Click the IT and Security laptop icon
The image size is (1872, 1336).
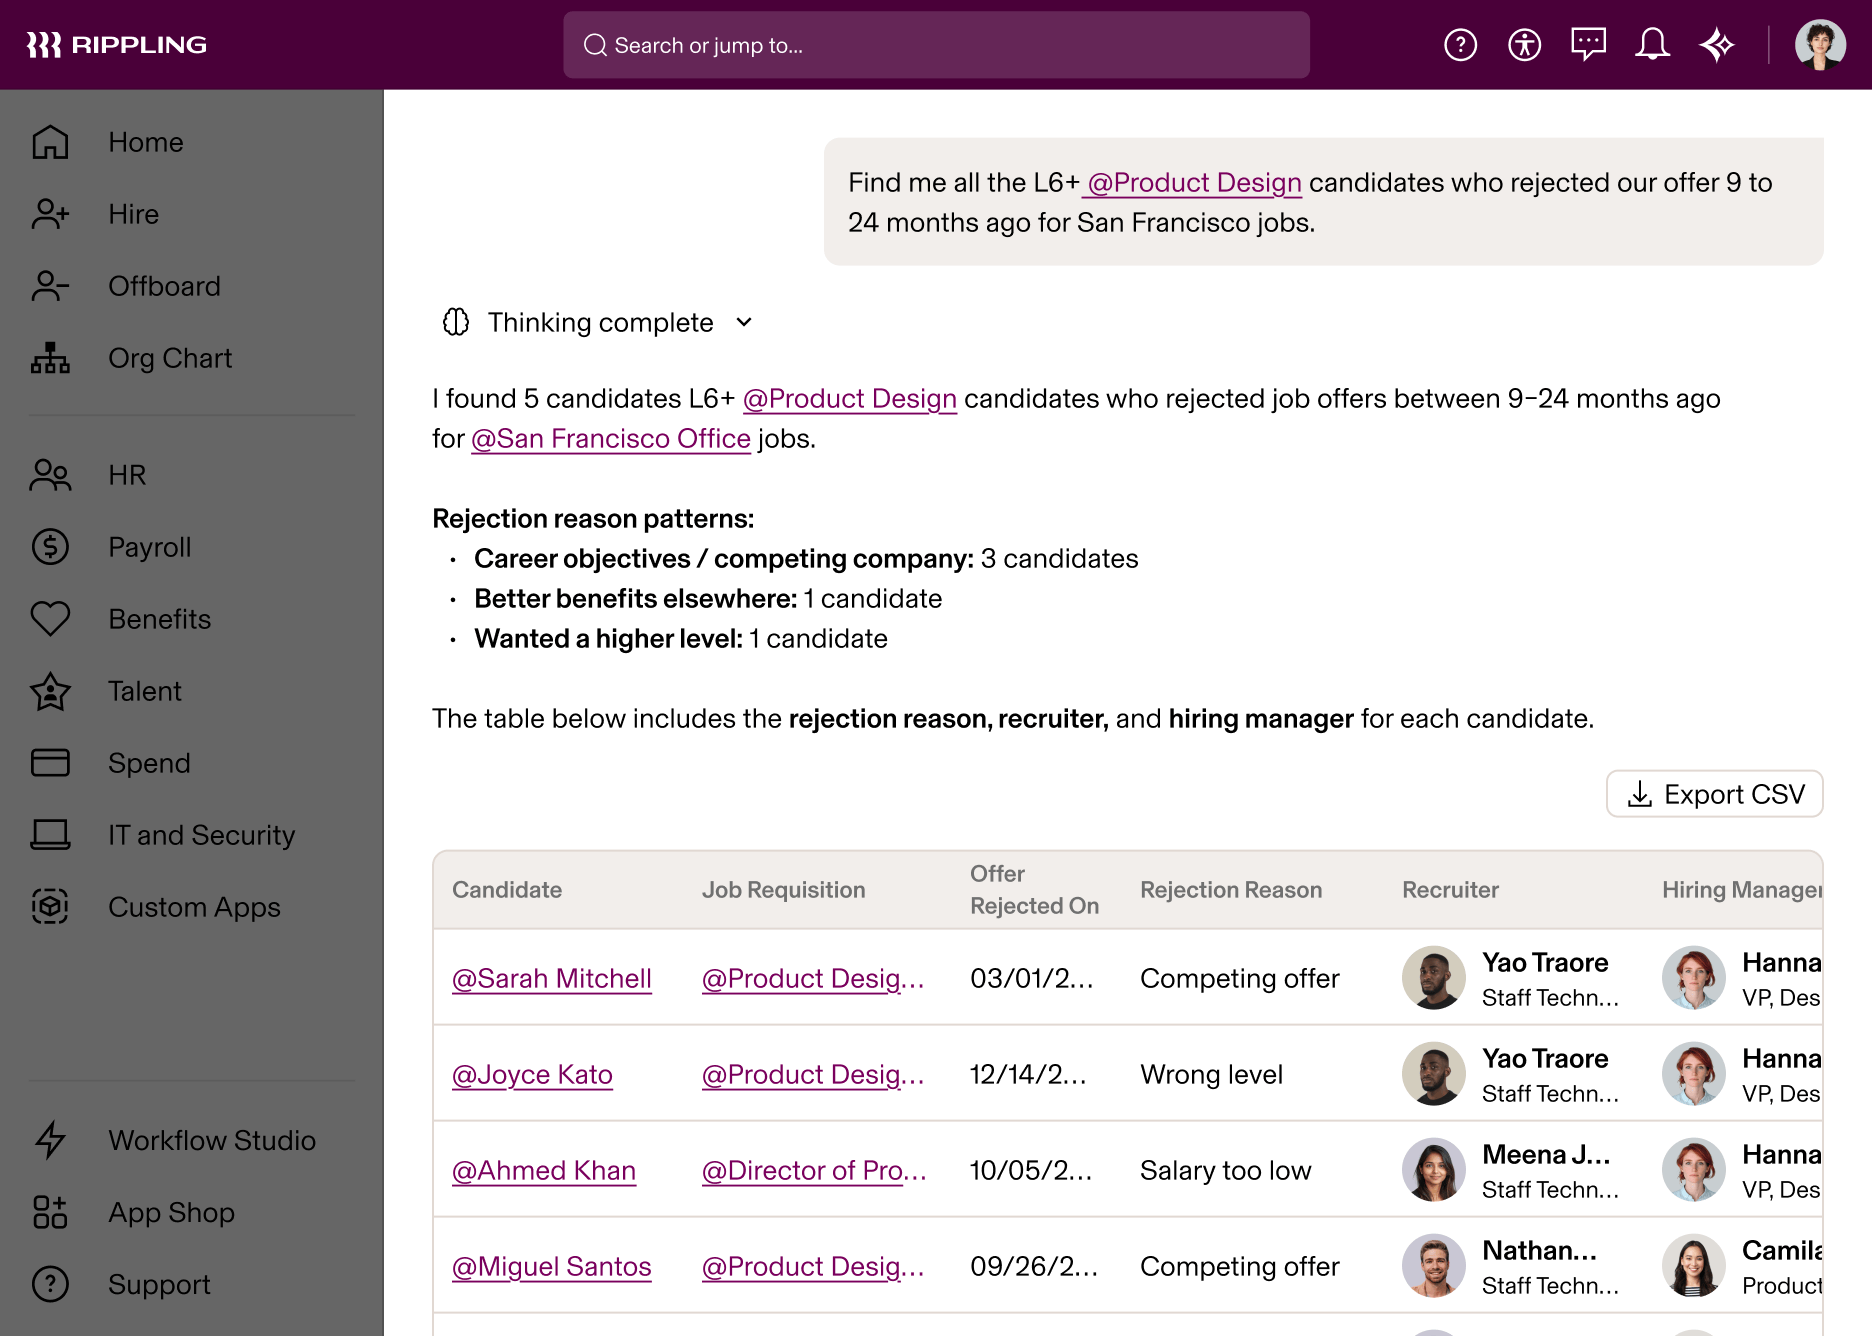coord(50,835)
